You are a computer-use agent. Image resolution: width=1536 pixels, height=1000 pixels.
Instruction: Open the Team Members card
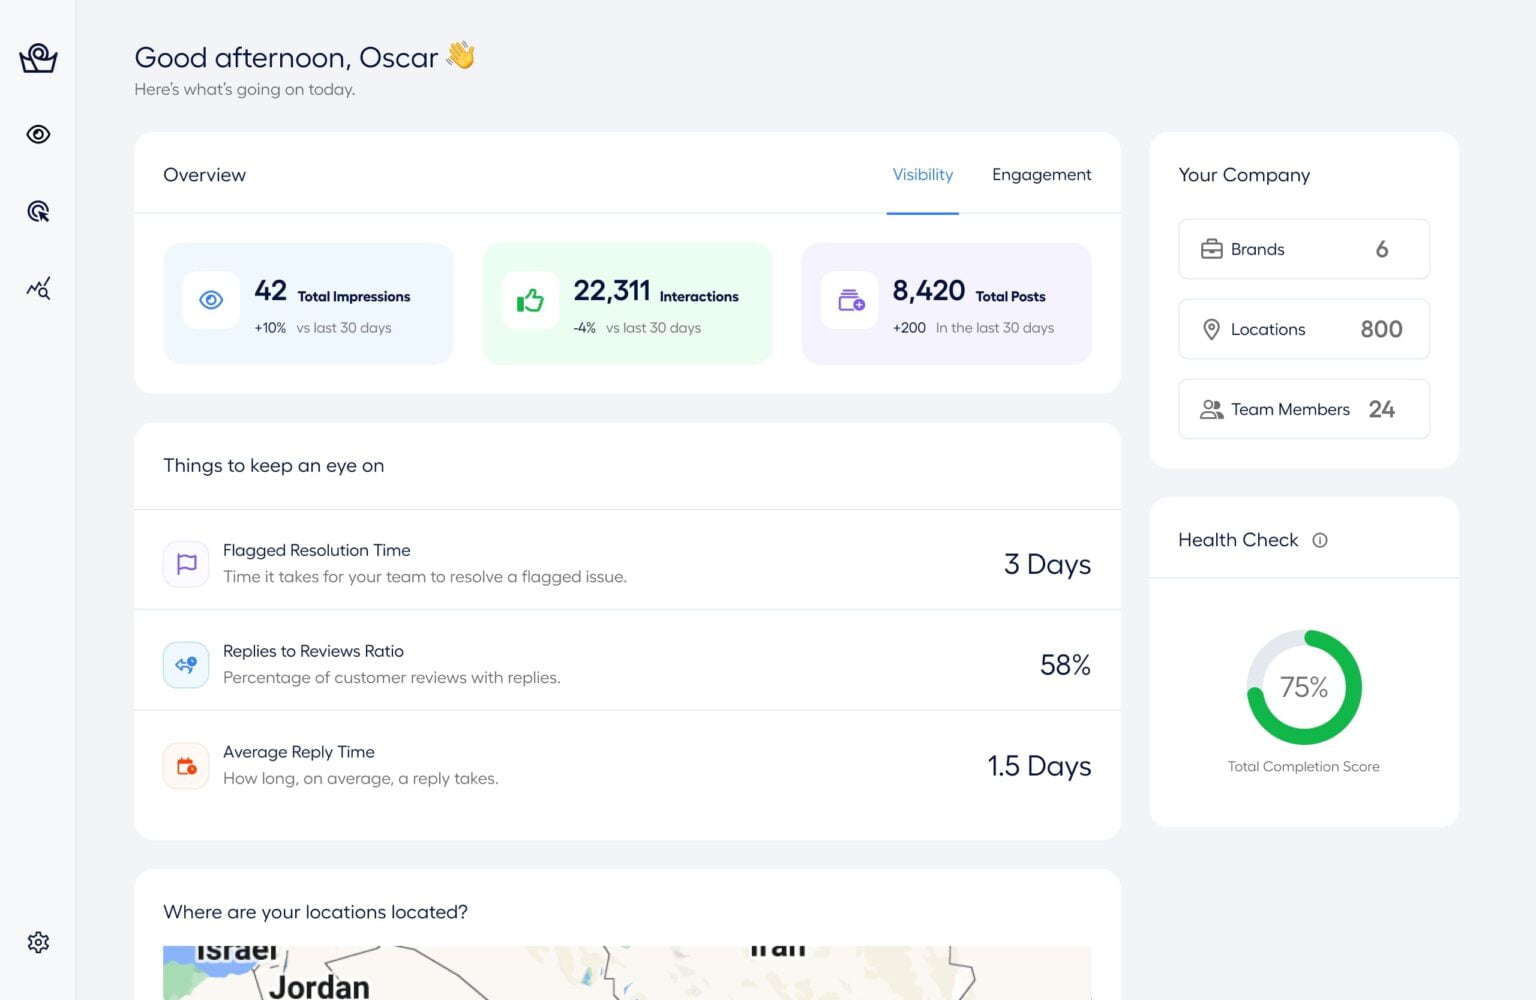pyautogui.click(x=1303, y=409)
